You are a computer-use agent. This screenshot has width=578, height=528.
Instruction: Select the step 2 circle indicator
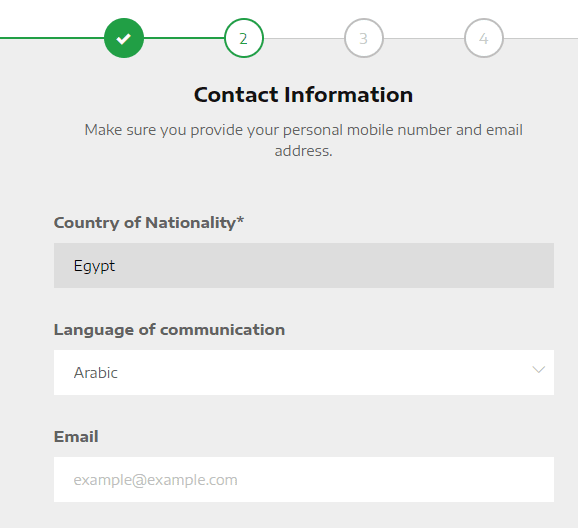point(244,38)
